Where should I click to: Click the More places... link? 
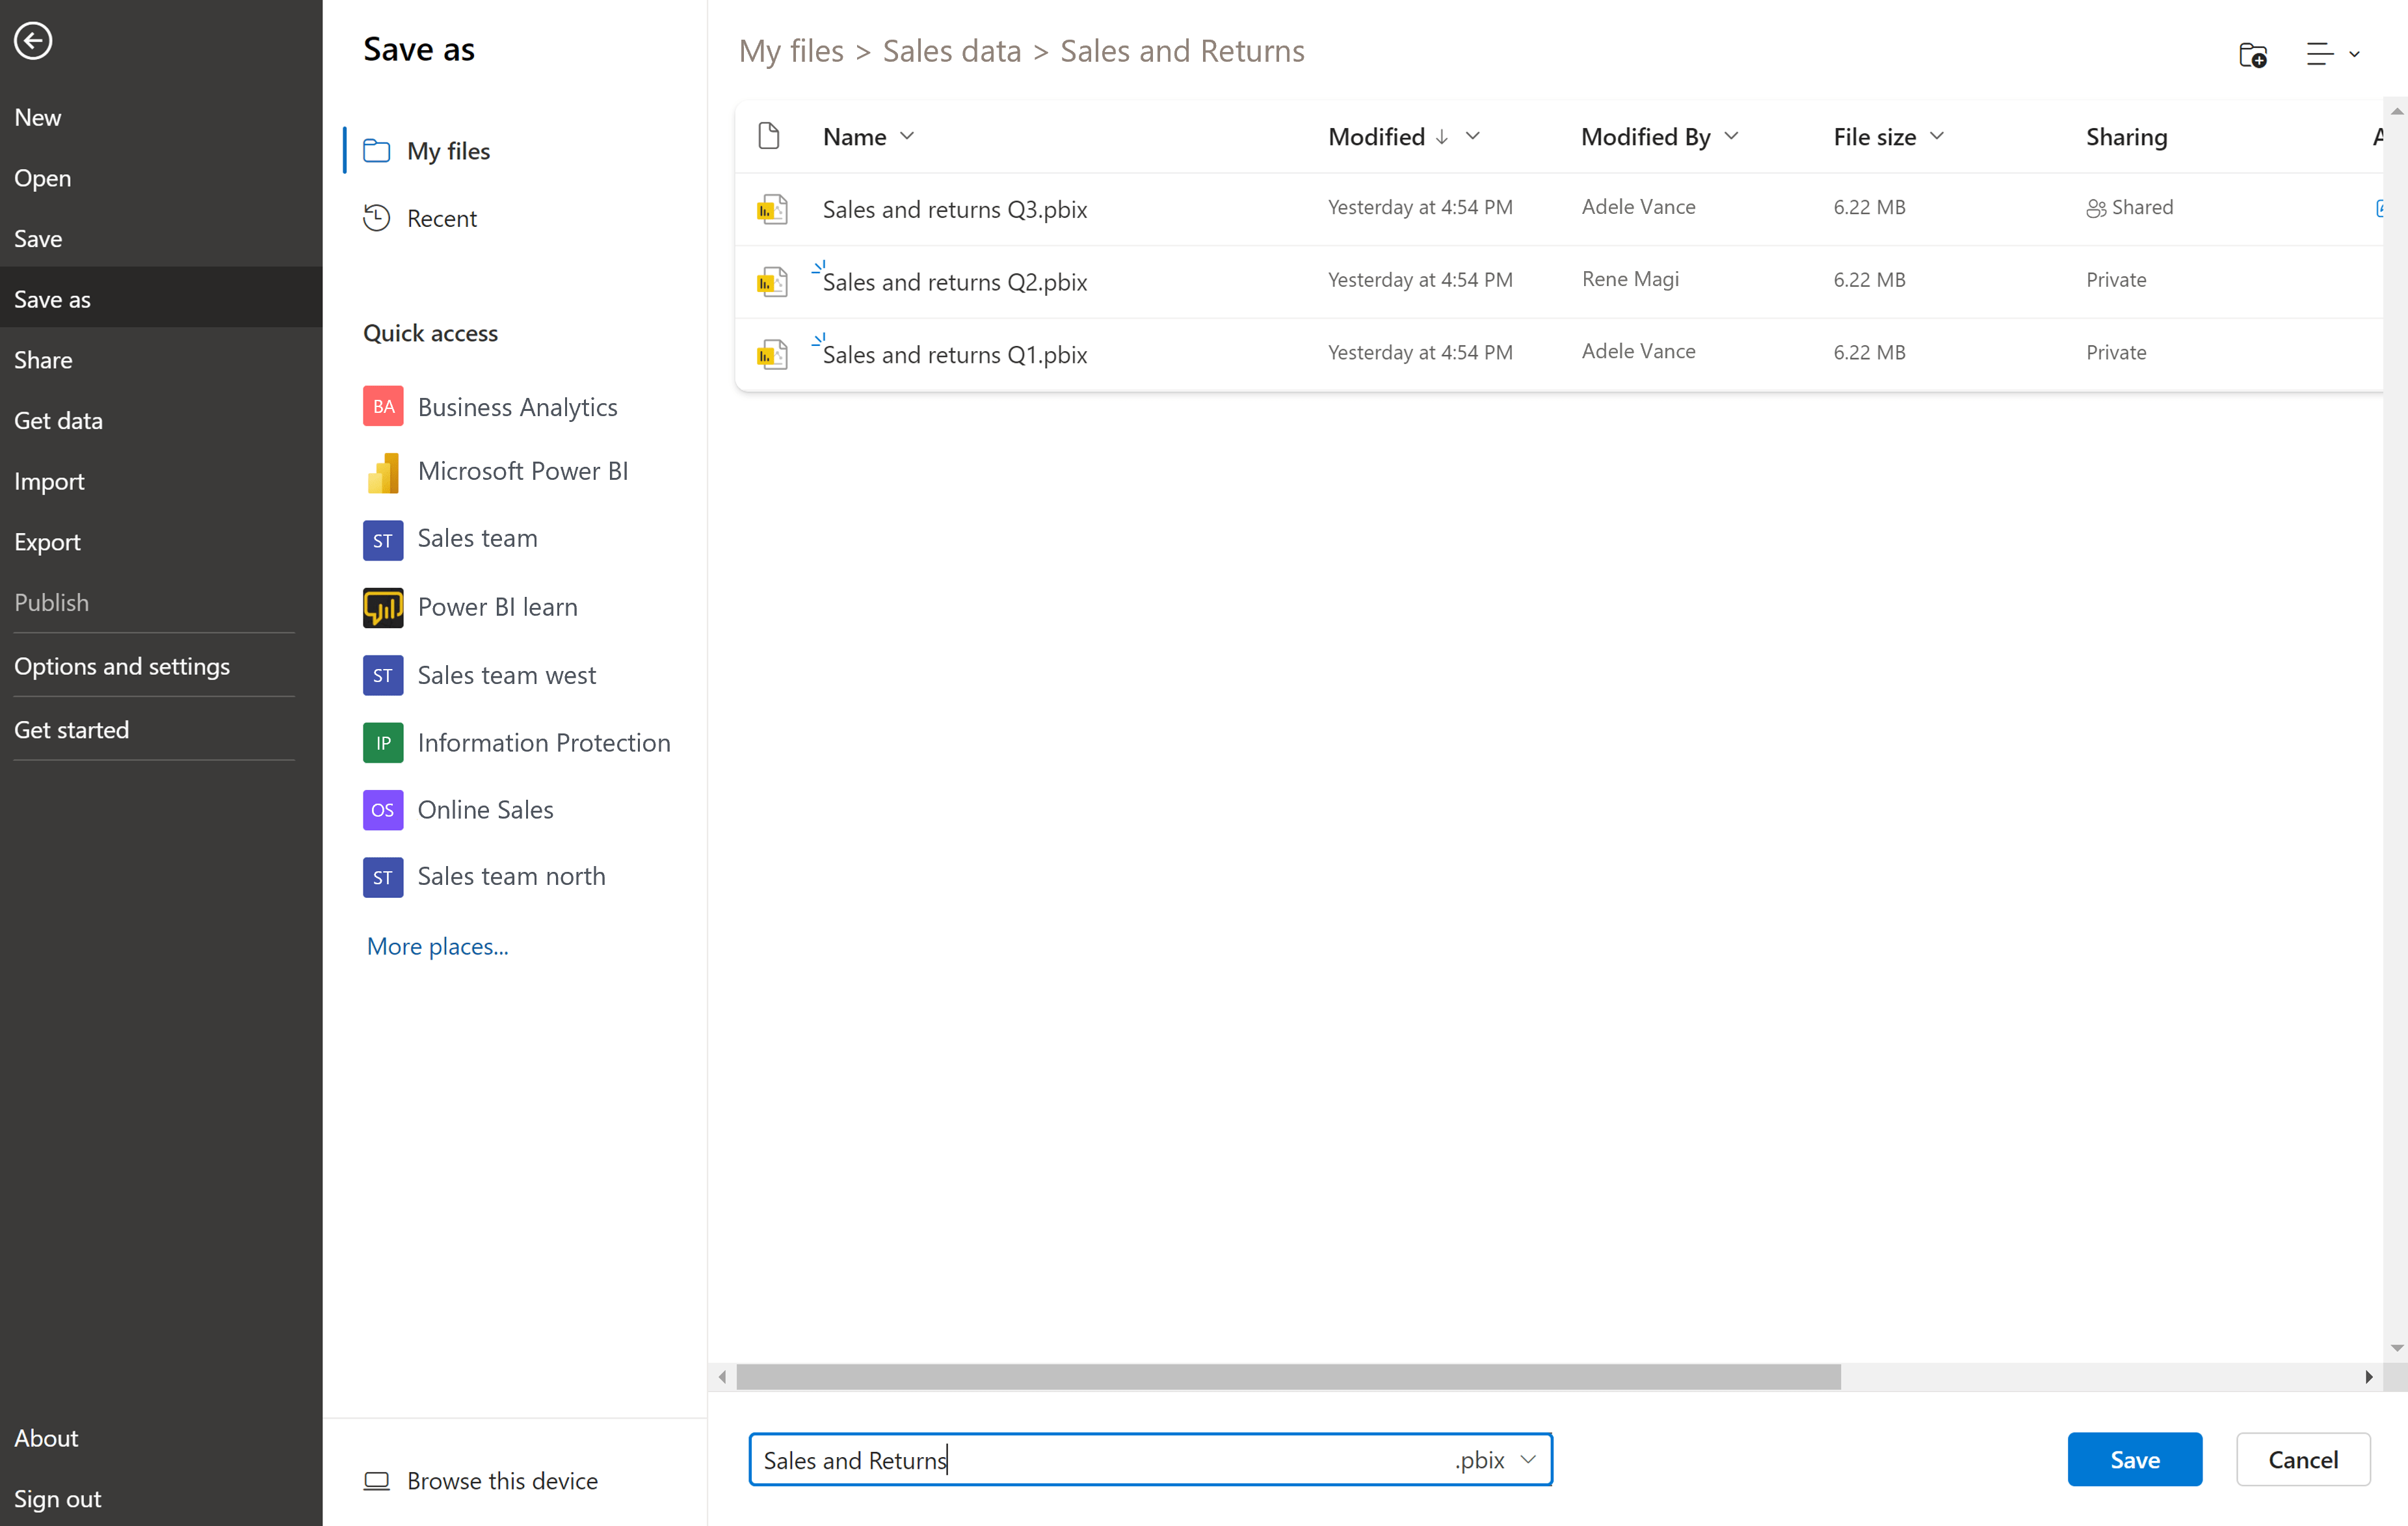pyautogui.click(x=436, y=945)
